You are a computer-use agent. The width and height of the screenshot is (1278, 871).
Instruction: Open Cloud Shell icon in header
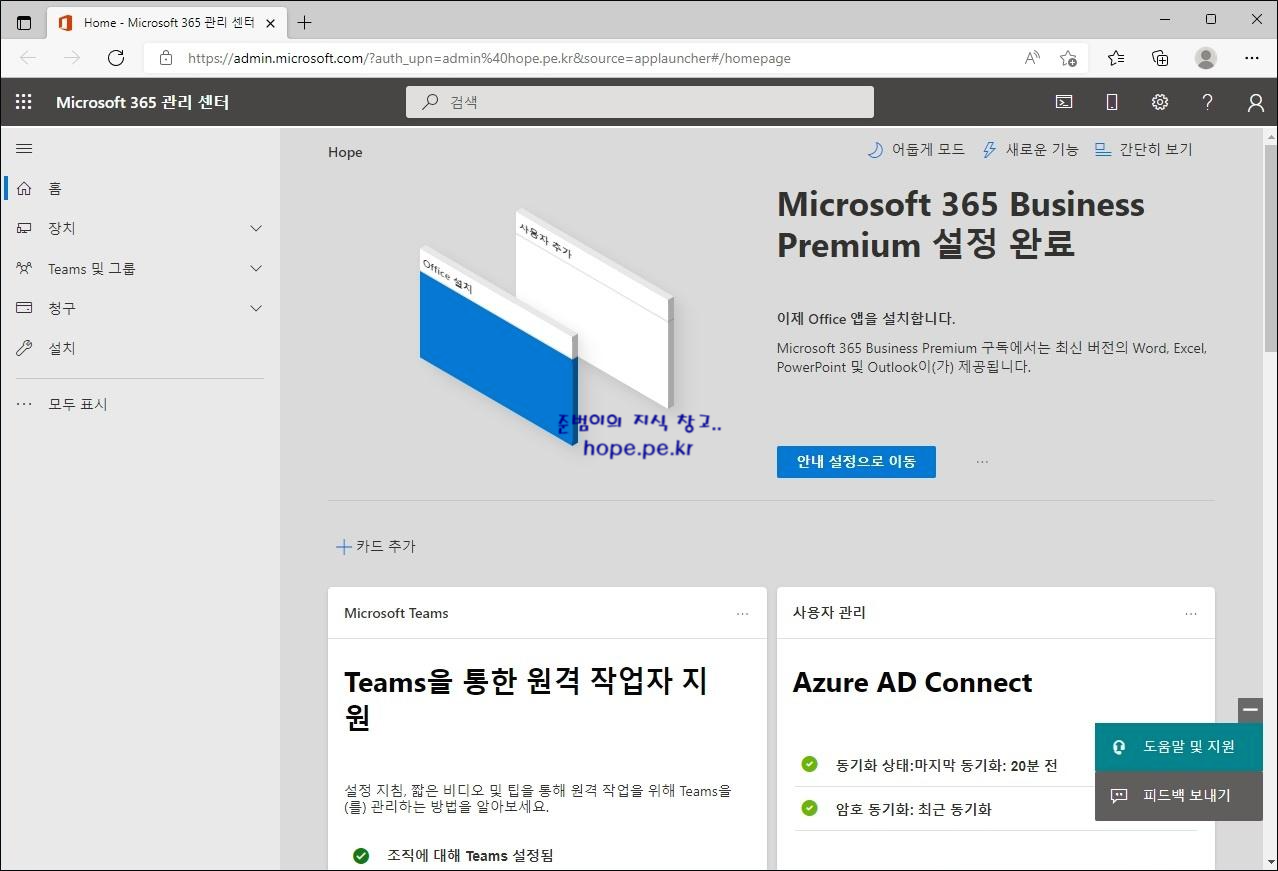pyautogui.click(x=1064, y=102)
